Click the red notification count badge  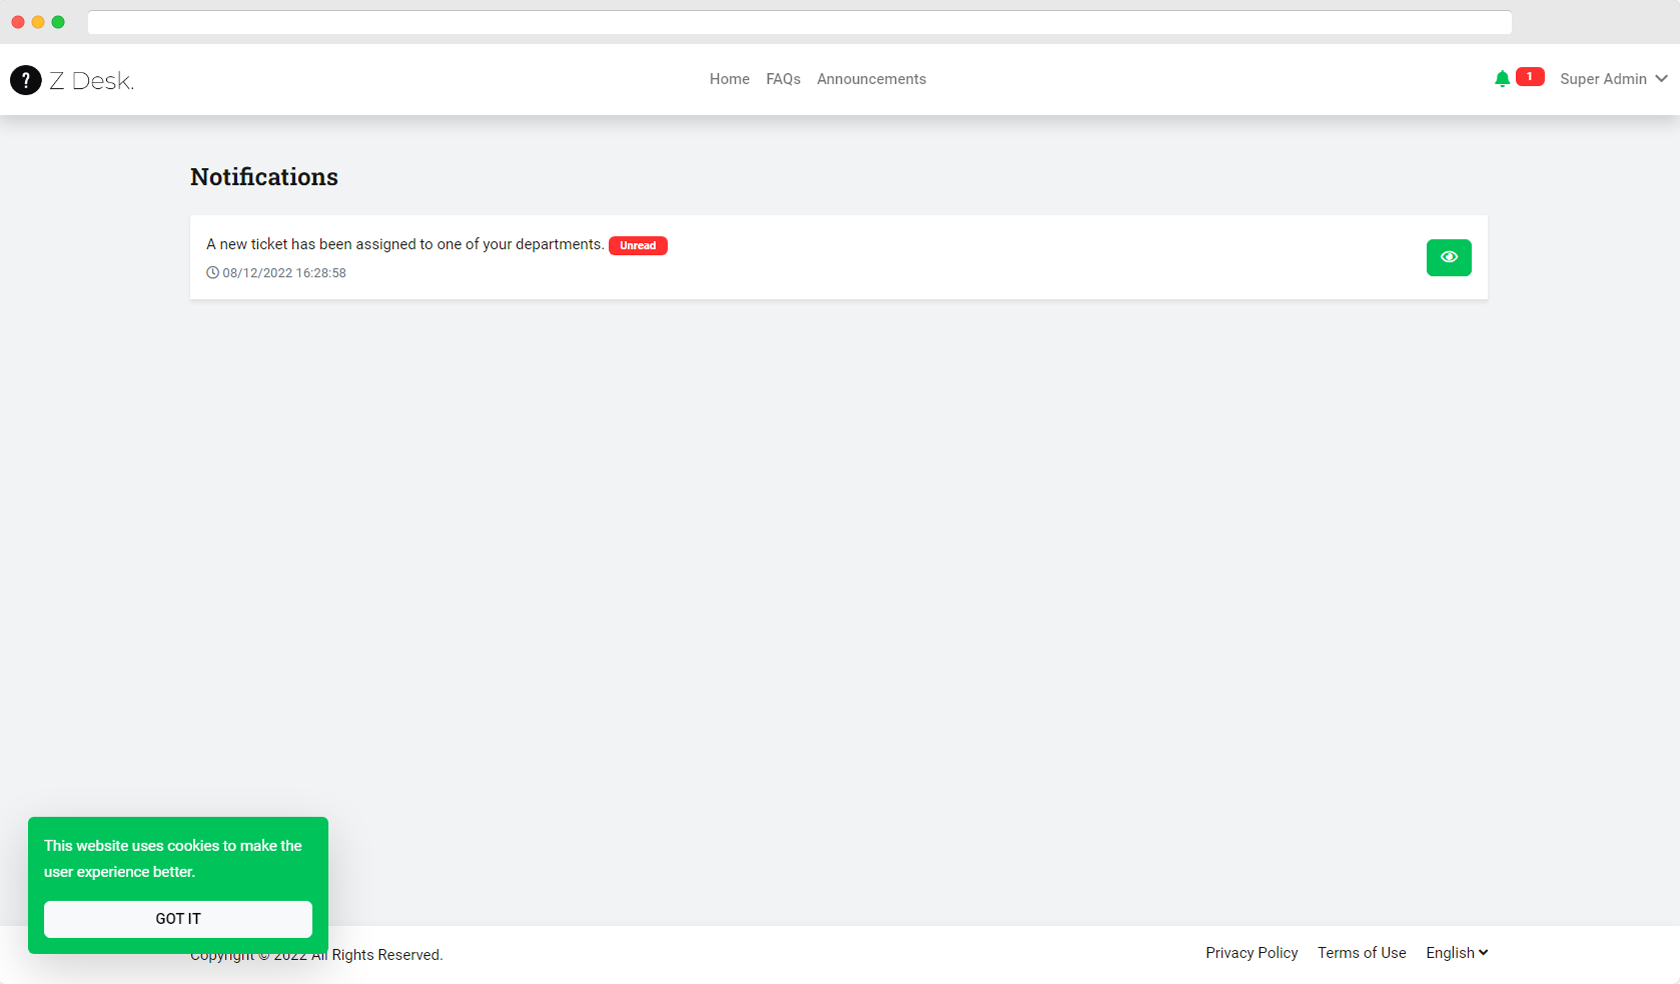1529,76
